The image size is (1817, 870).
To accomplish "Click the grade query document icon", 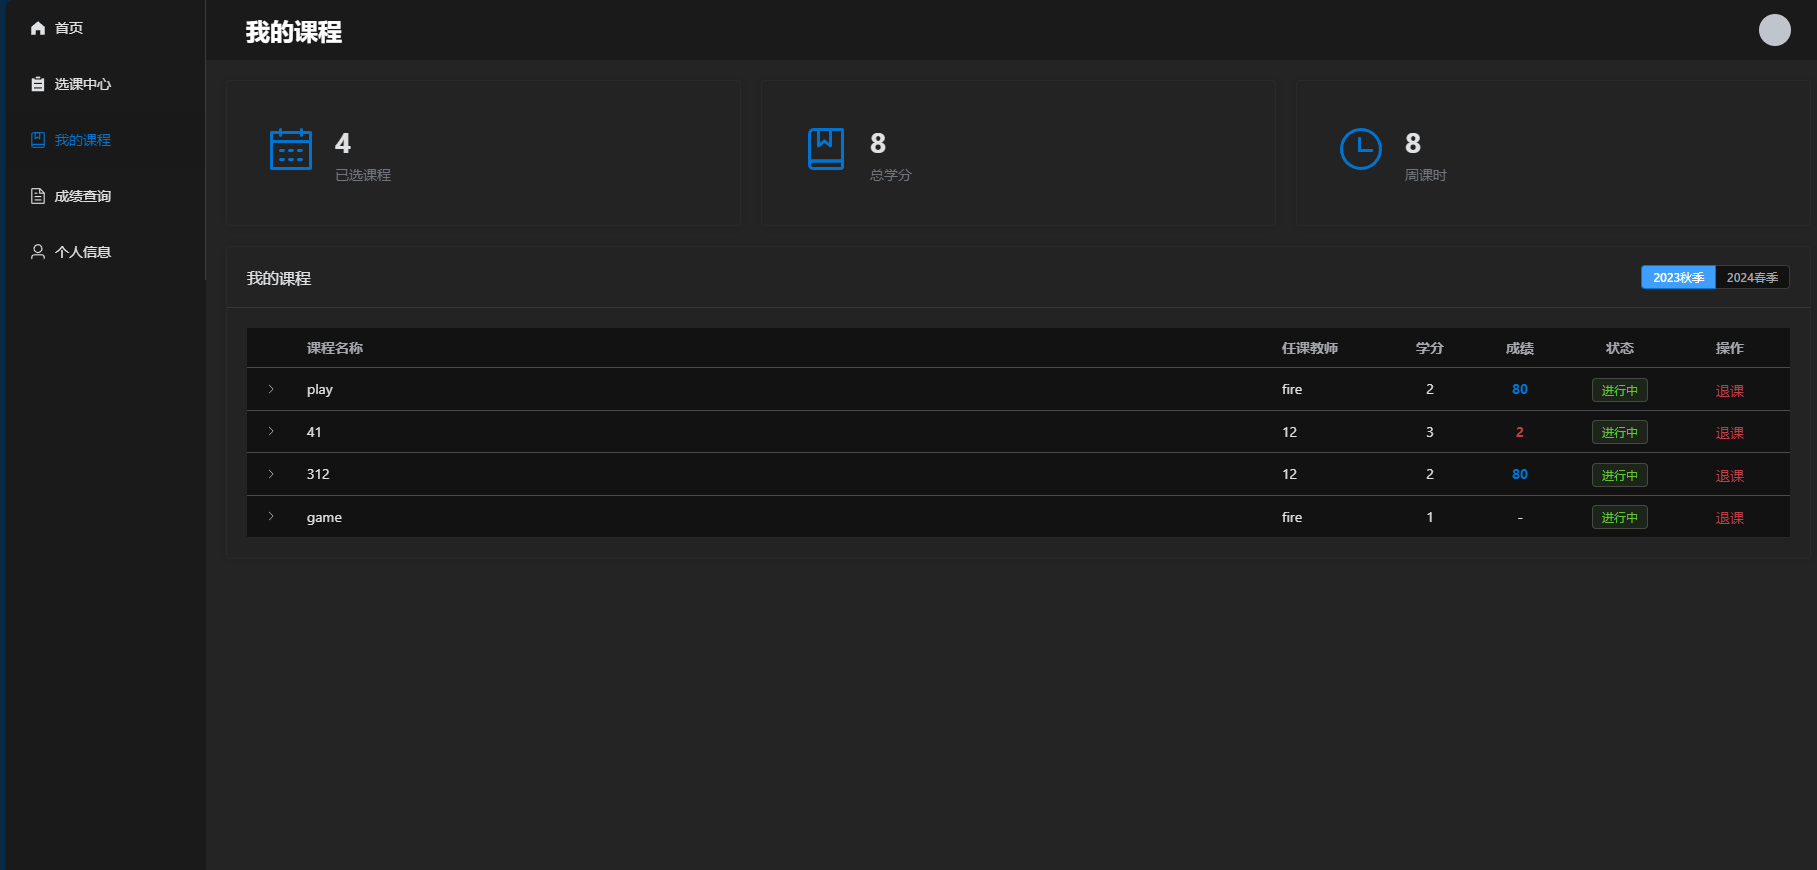I will coord(38,196).
